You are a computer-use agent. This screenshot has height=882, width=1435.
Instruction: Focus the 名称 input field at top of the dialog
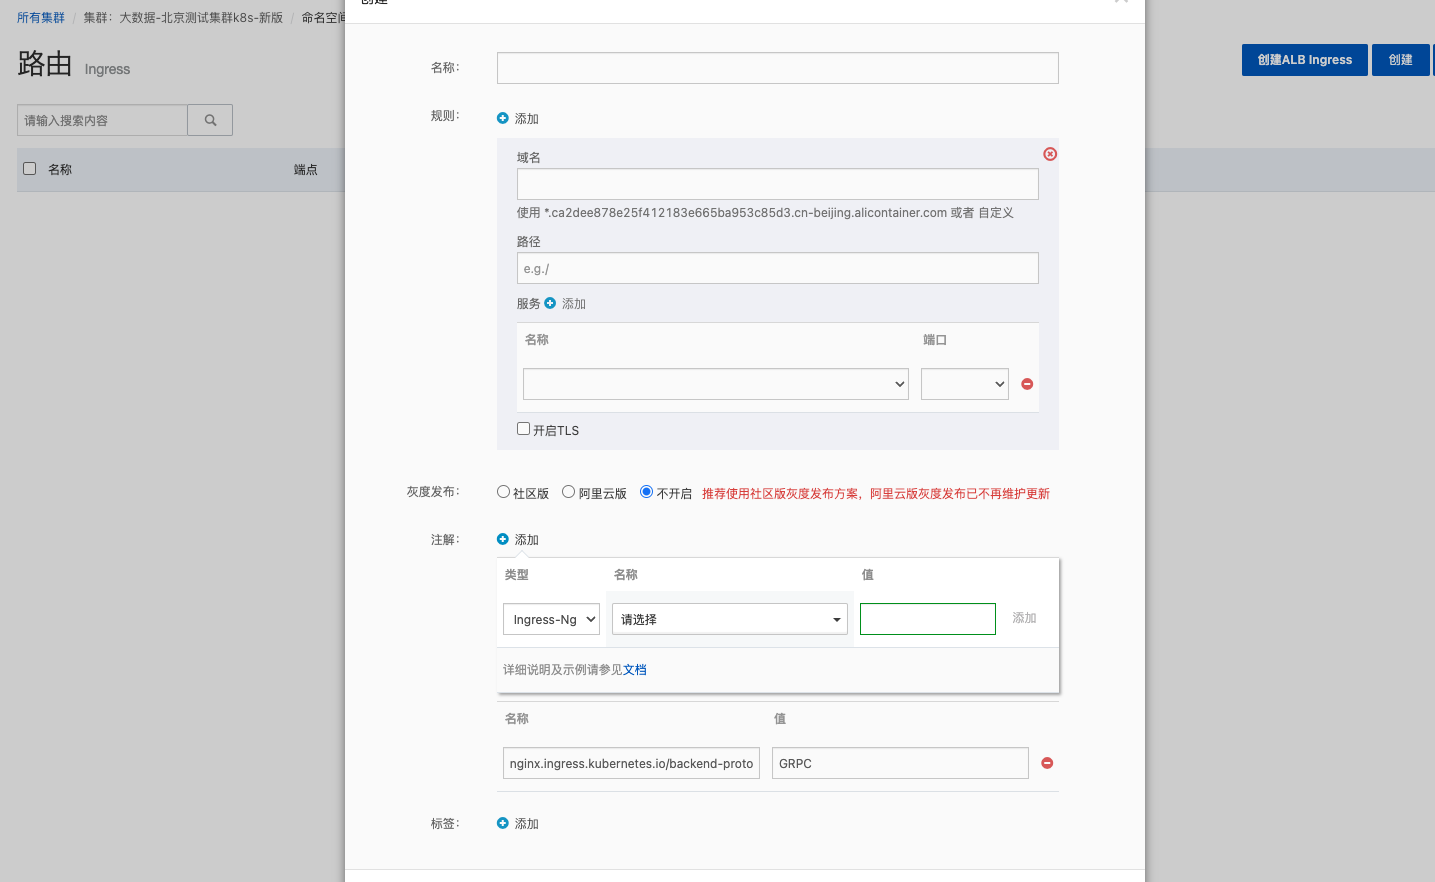(778, 68)
